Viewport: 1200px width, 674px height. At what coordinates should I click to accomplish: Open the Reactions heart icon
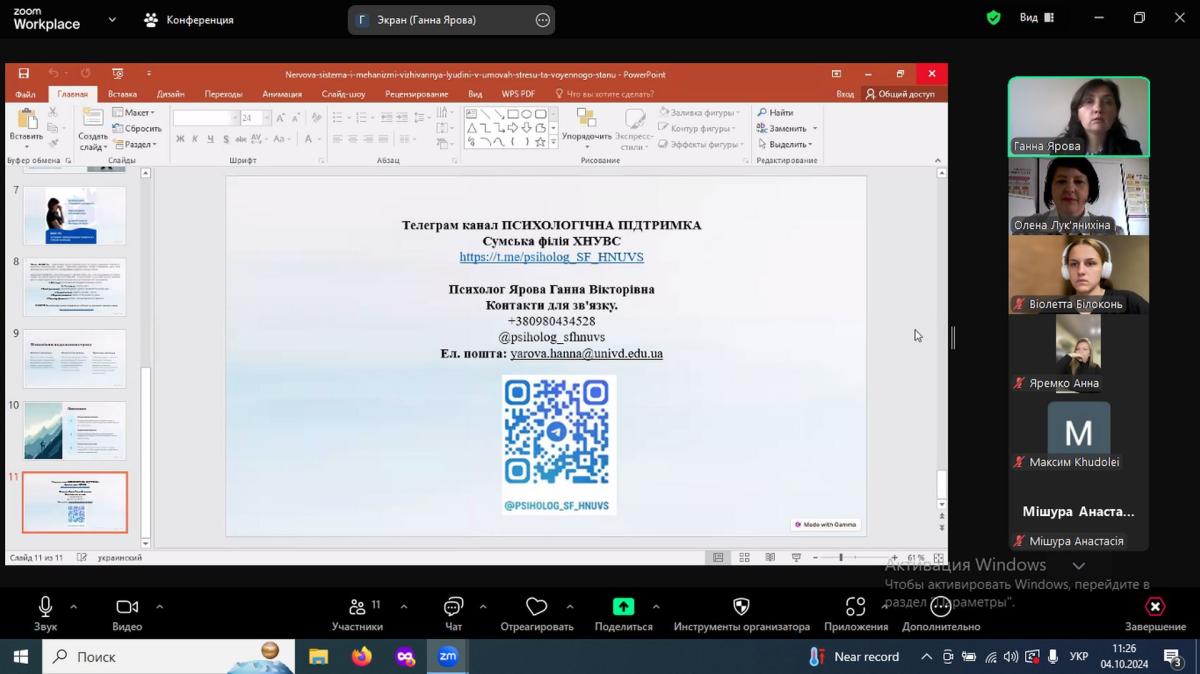[537, 607]
